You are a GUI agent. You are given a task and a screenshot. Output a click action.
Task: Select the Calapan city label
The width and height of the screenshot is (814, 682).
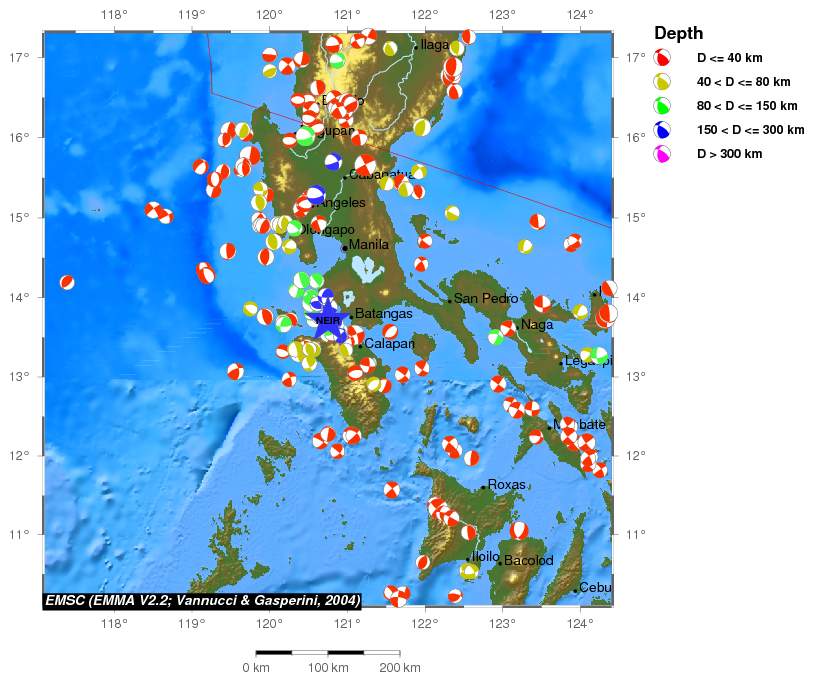pos(389,344)
